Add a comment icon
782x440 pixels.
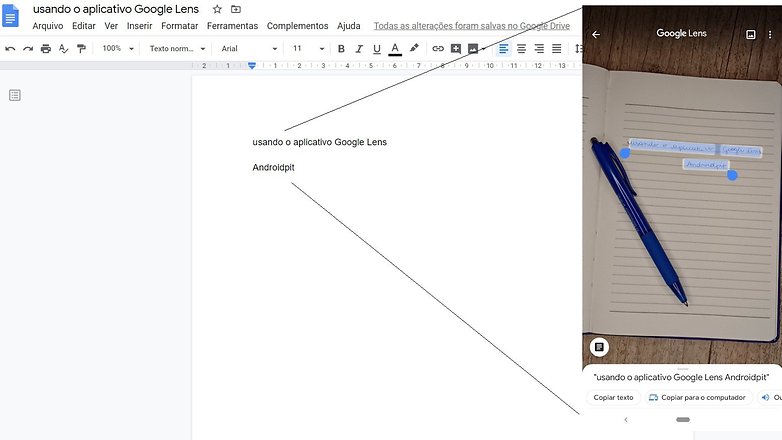(456, 48)
